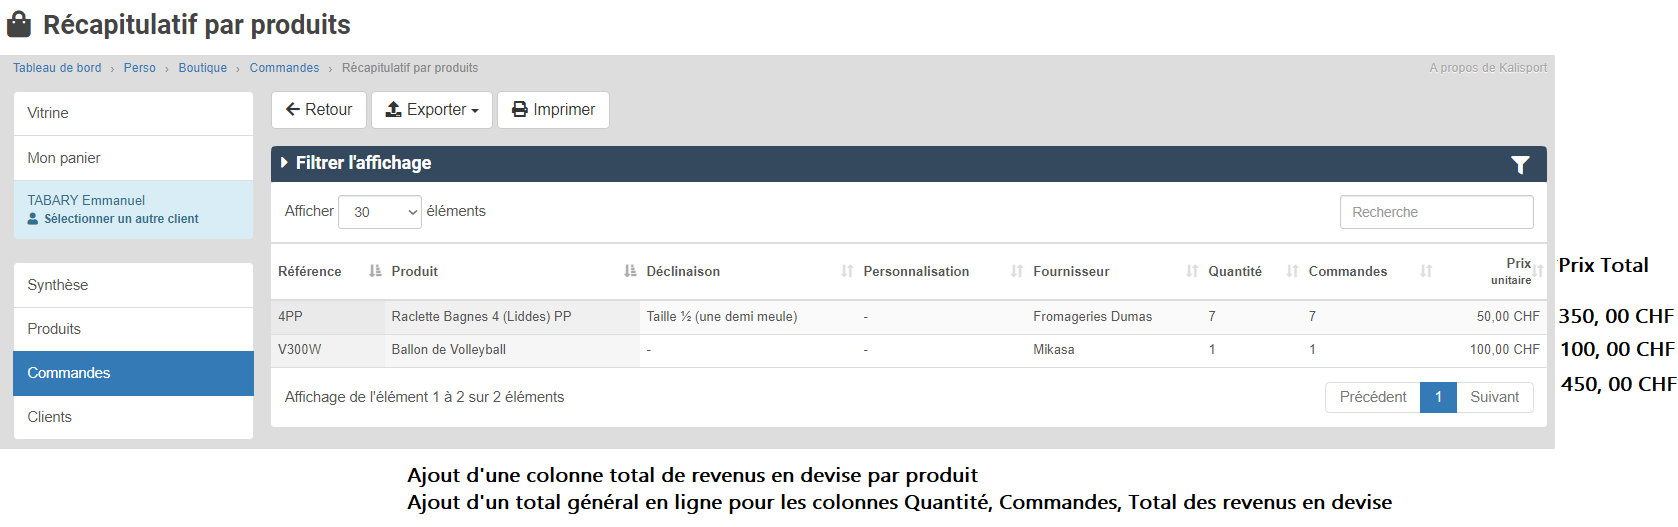
Task: Open the Exporter dropdown
Action: point(432,110)
